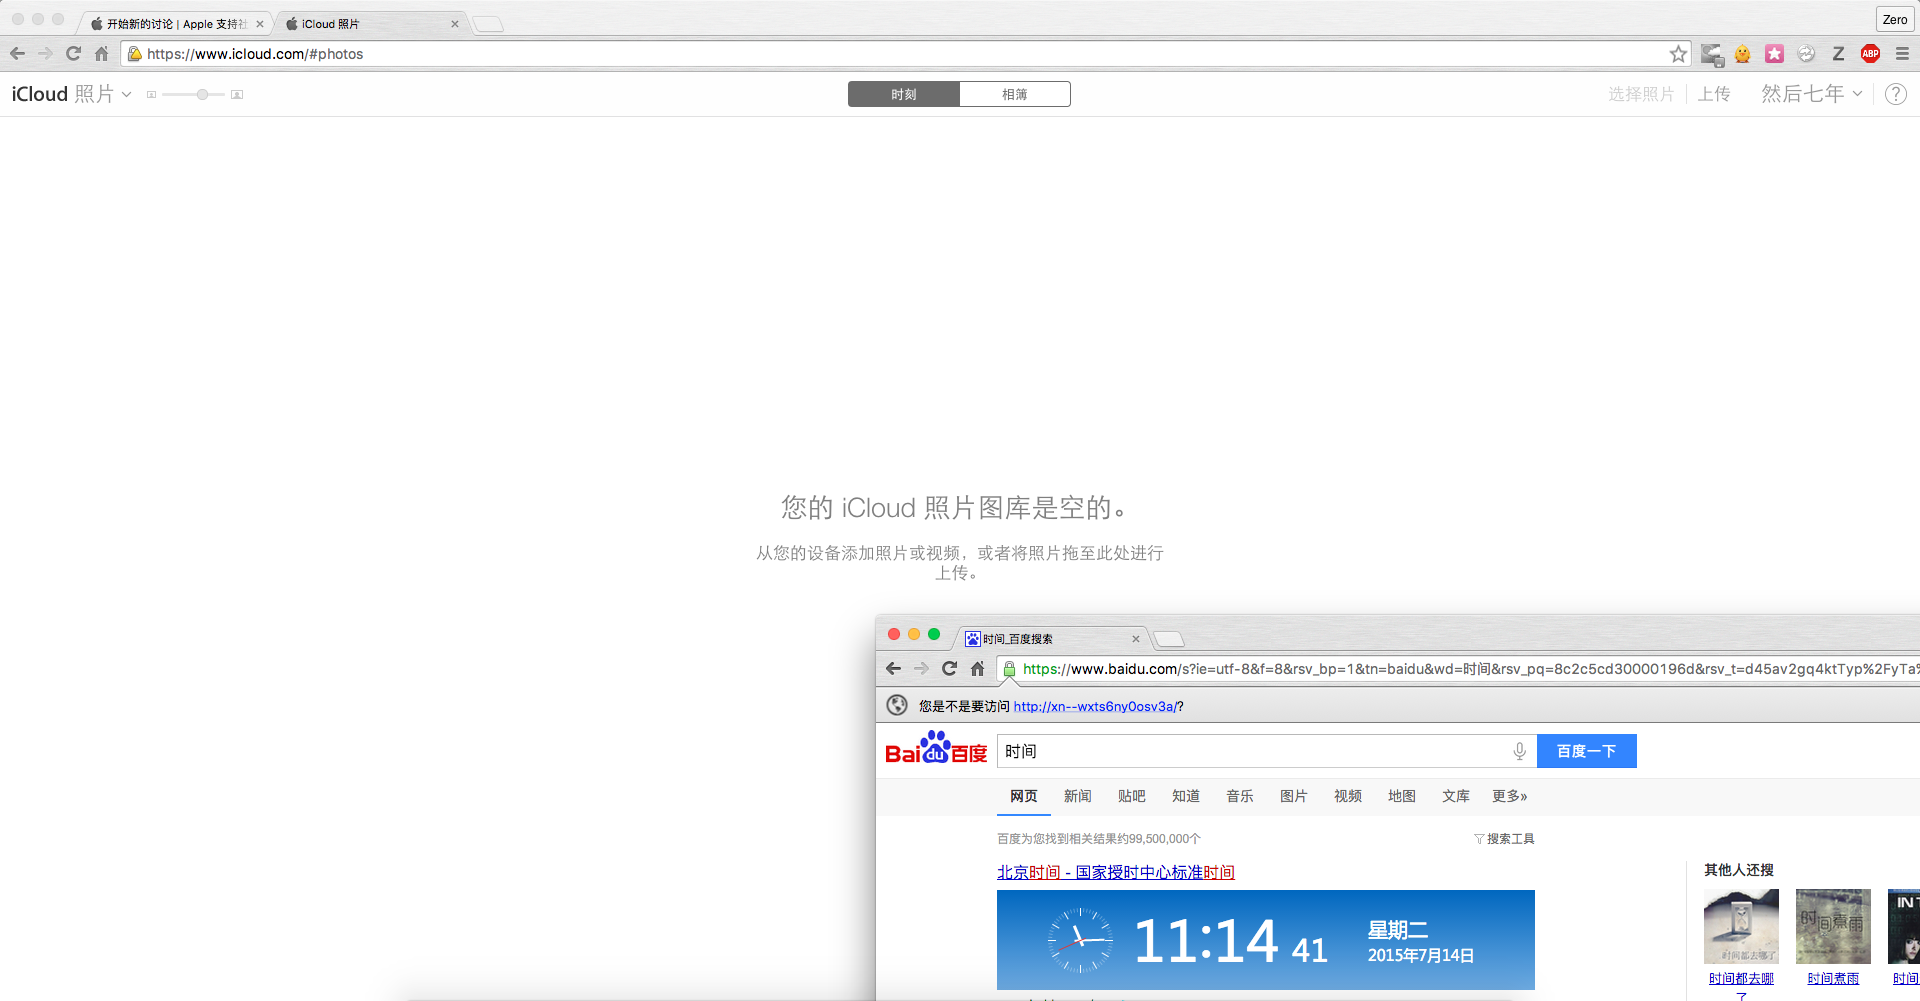The height and width of the screenshot is (1001, 1920).
Task: Click the bookmark star in iCloud address bar
Action: pos(1678,54)
